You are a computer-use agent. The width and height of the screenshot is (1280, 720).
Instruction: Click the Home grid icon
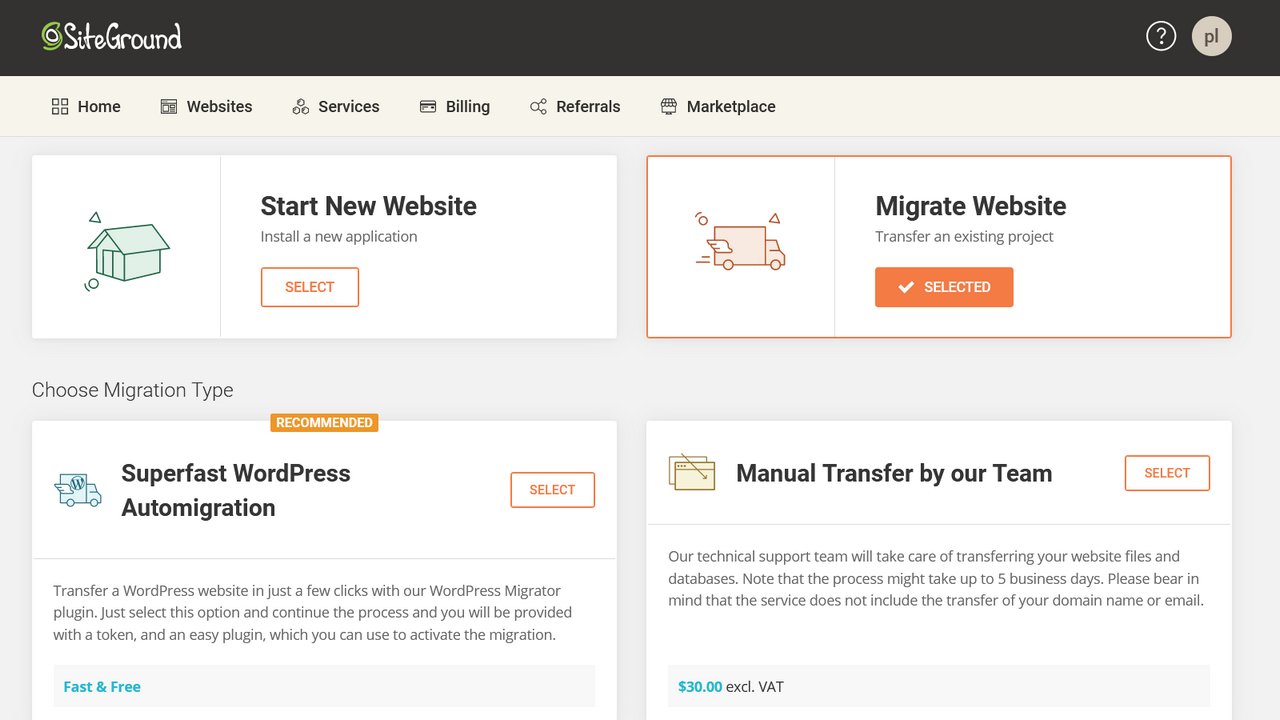coord(60,106)
